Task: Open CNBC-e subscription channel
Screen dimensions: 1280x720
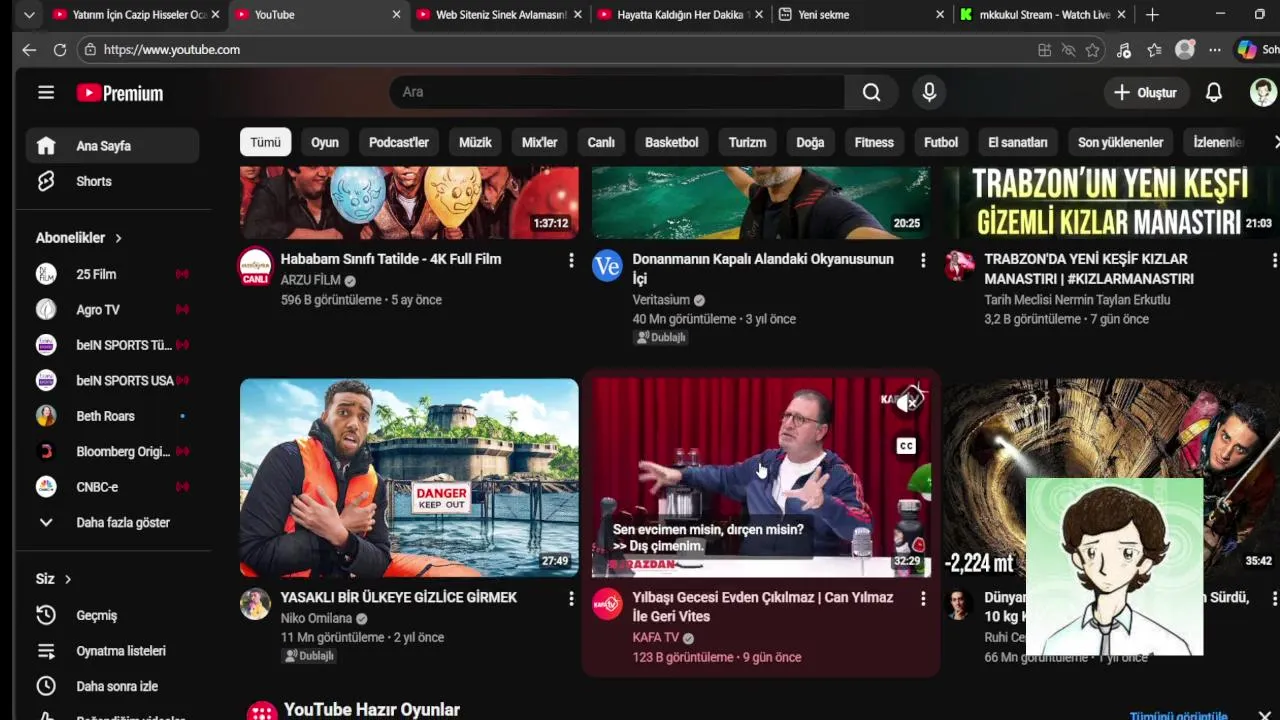Action: point(112,487)
